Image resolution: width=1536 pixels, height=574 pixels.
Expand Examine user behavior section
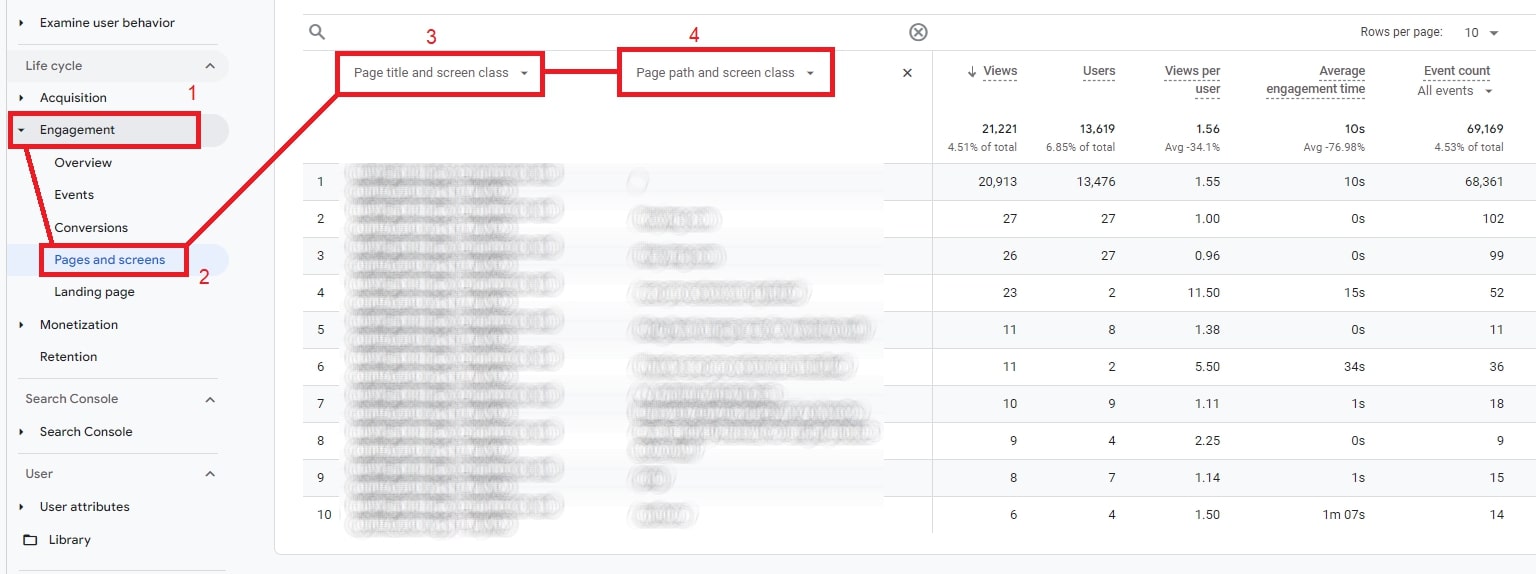pos(22,22)
